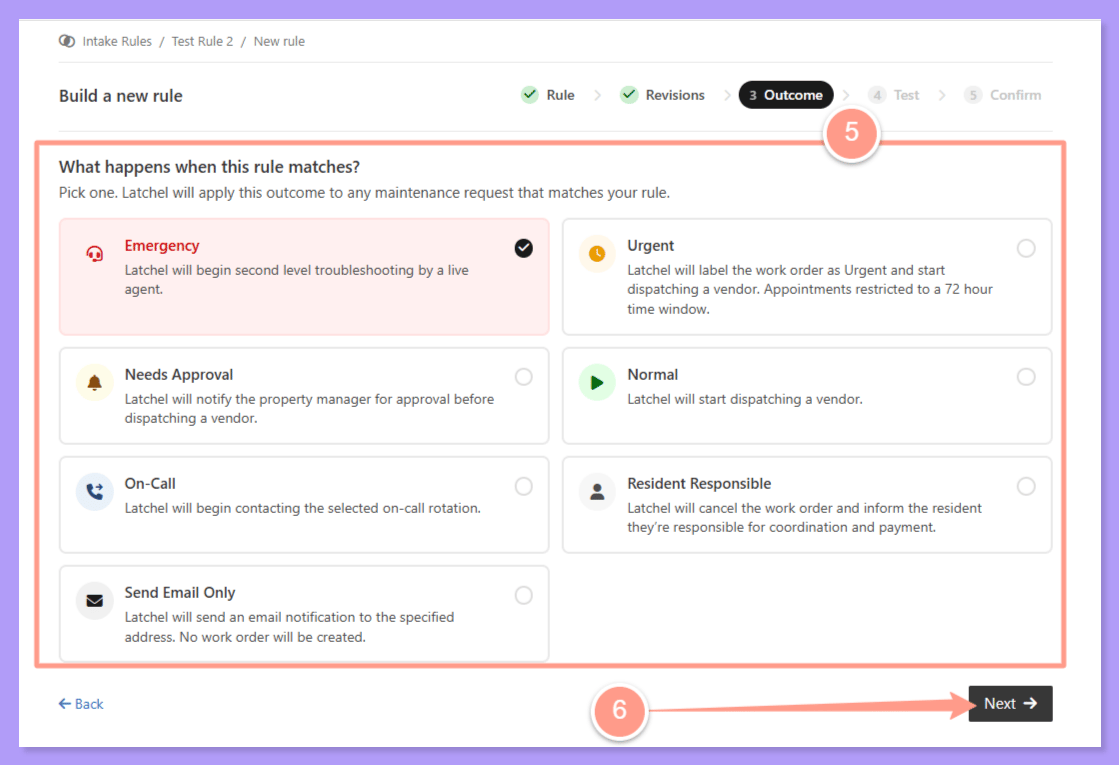Image resolution: width=1119 pixels, height=765 pixels.
Task: Click 'What happens when this rule matches?' heading
Action: tap(209, 167)
